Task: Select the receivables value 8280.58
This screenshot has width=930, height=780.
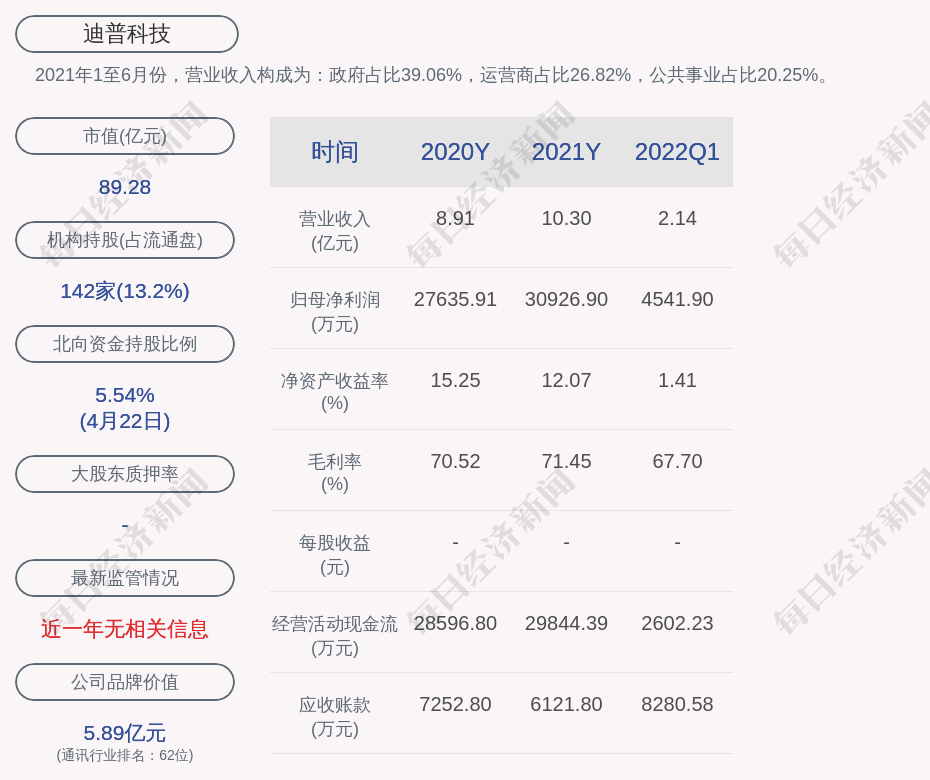Action: pos(677,704)
